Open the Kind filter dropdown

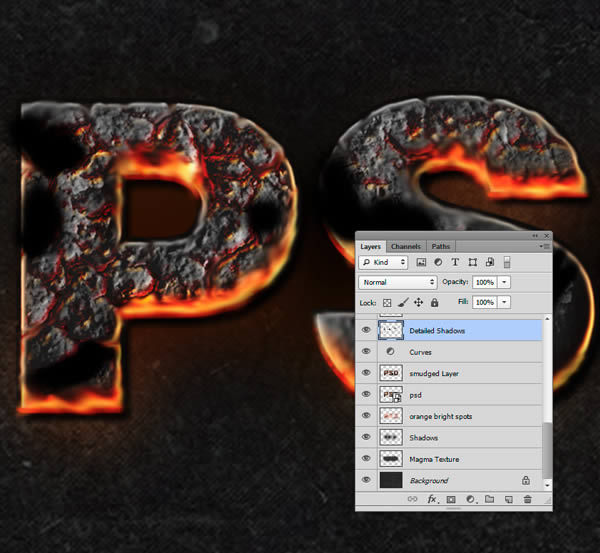pyautogui.click(x=383, y=262)
